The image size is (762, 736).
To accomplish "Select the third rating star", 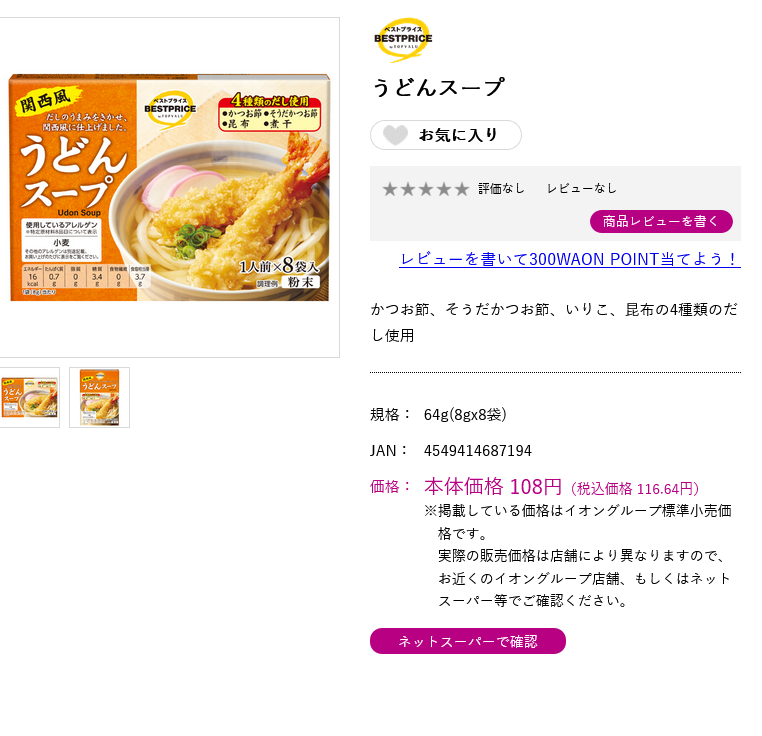I will 425,189.
